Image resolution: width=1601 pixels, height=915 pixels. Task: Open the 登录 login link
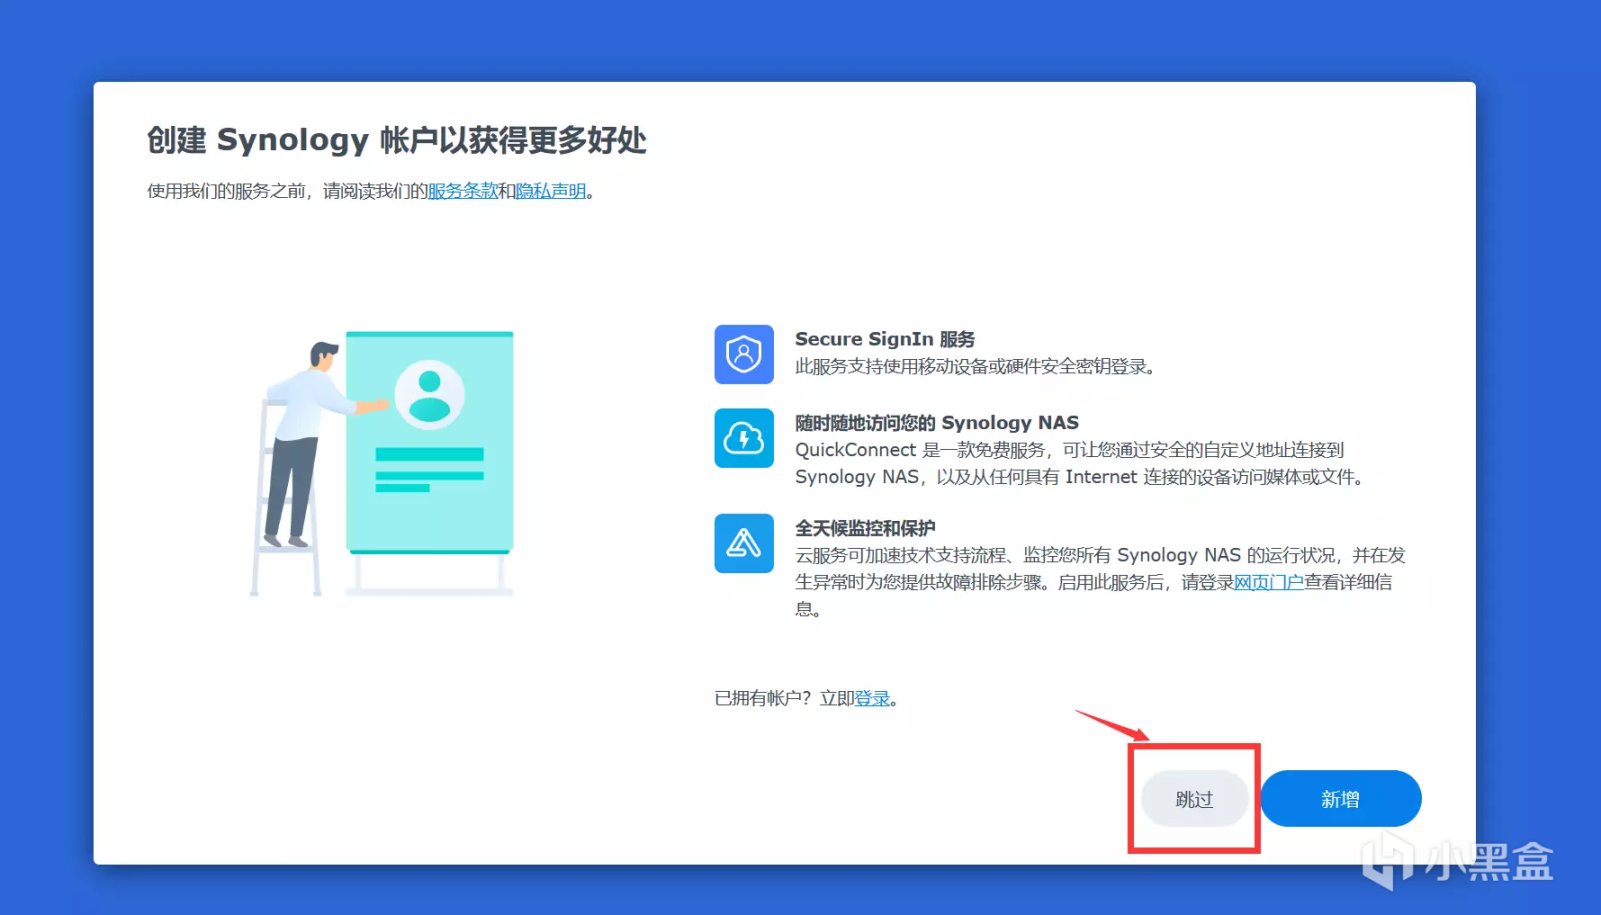(x=872, y=698)
